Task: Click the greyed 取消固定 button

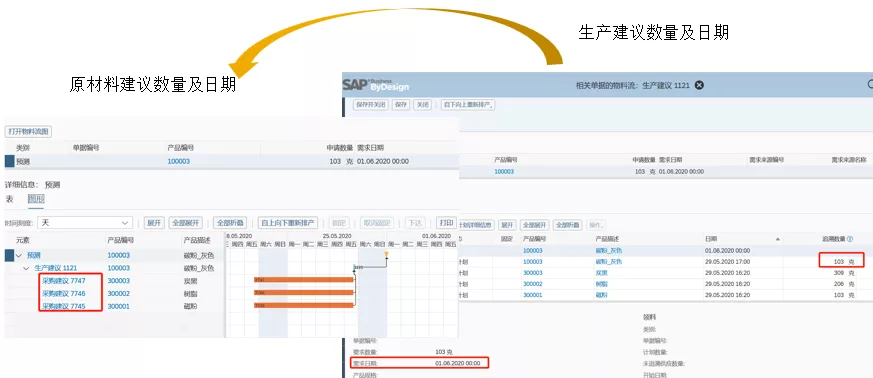Action: 376,223
